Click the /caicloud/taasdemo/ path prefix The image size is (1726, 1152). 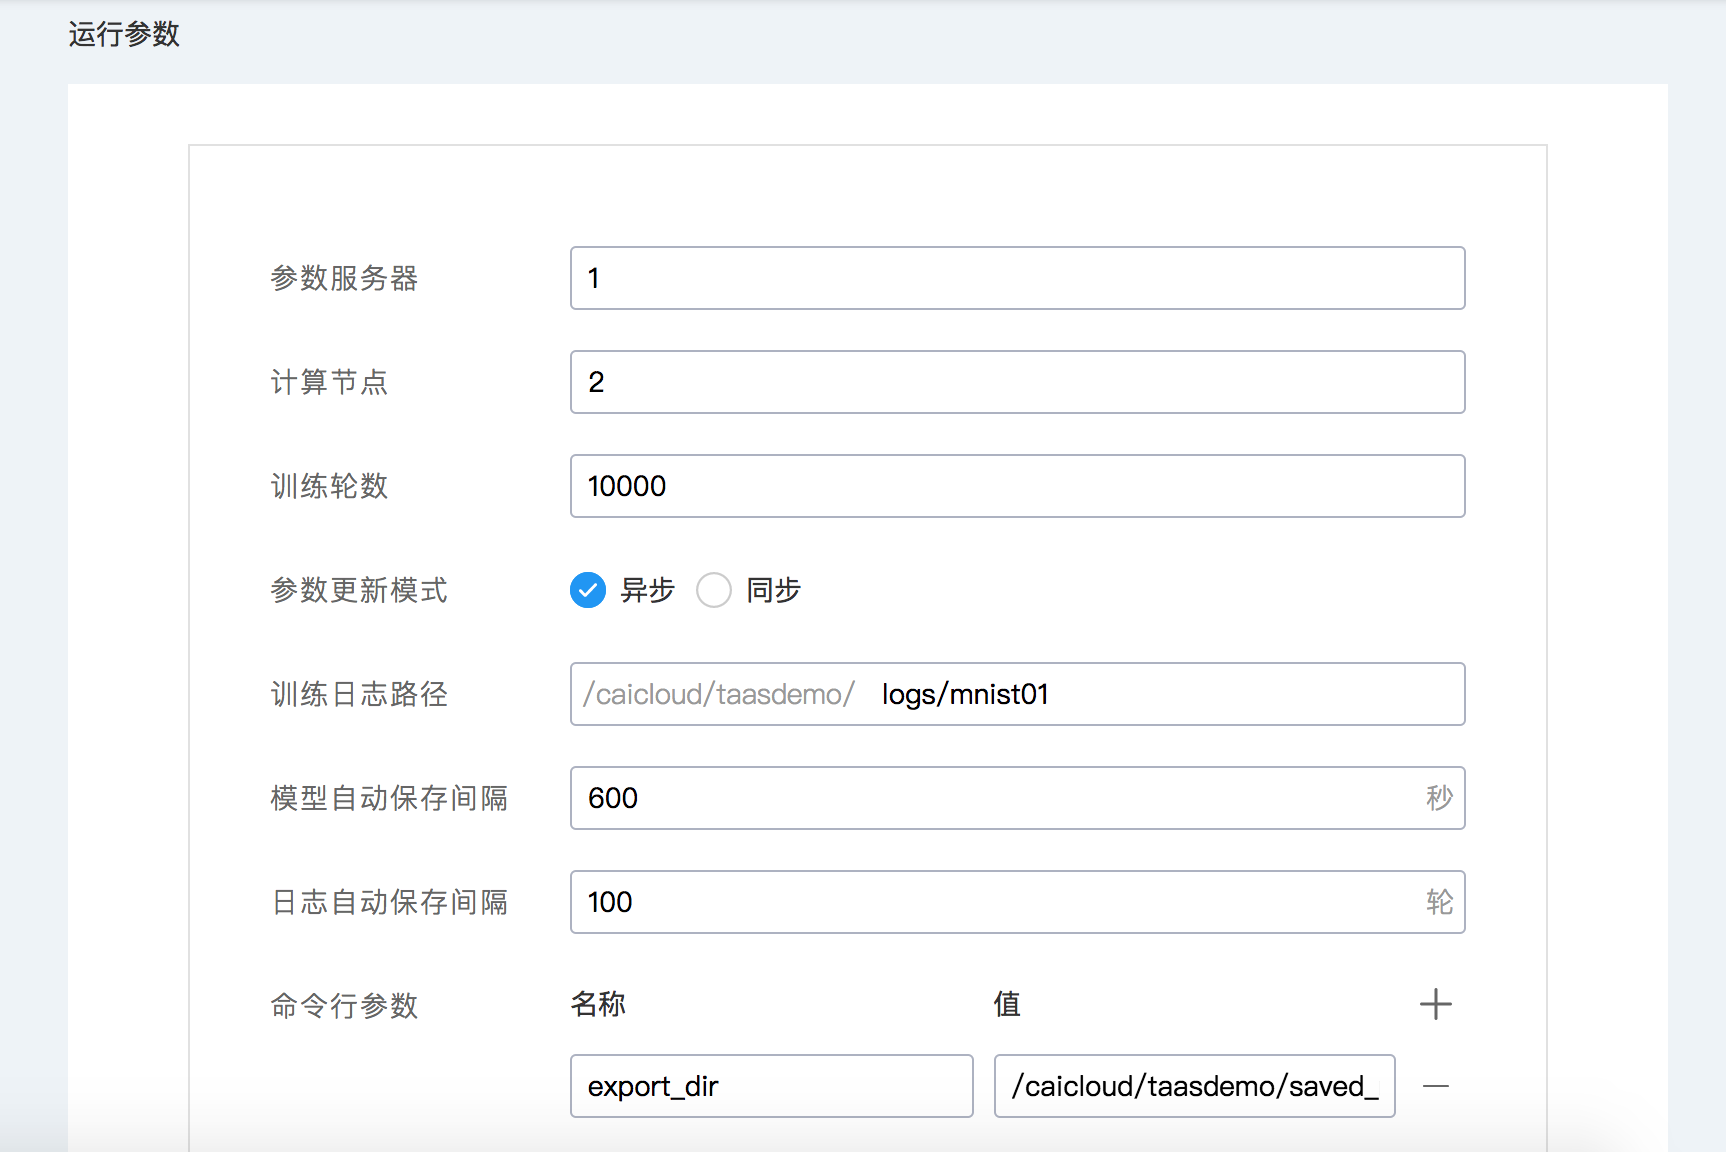point(719,694)
